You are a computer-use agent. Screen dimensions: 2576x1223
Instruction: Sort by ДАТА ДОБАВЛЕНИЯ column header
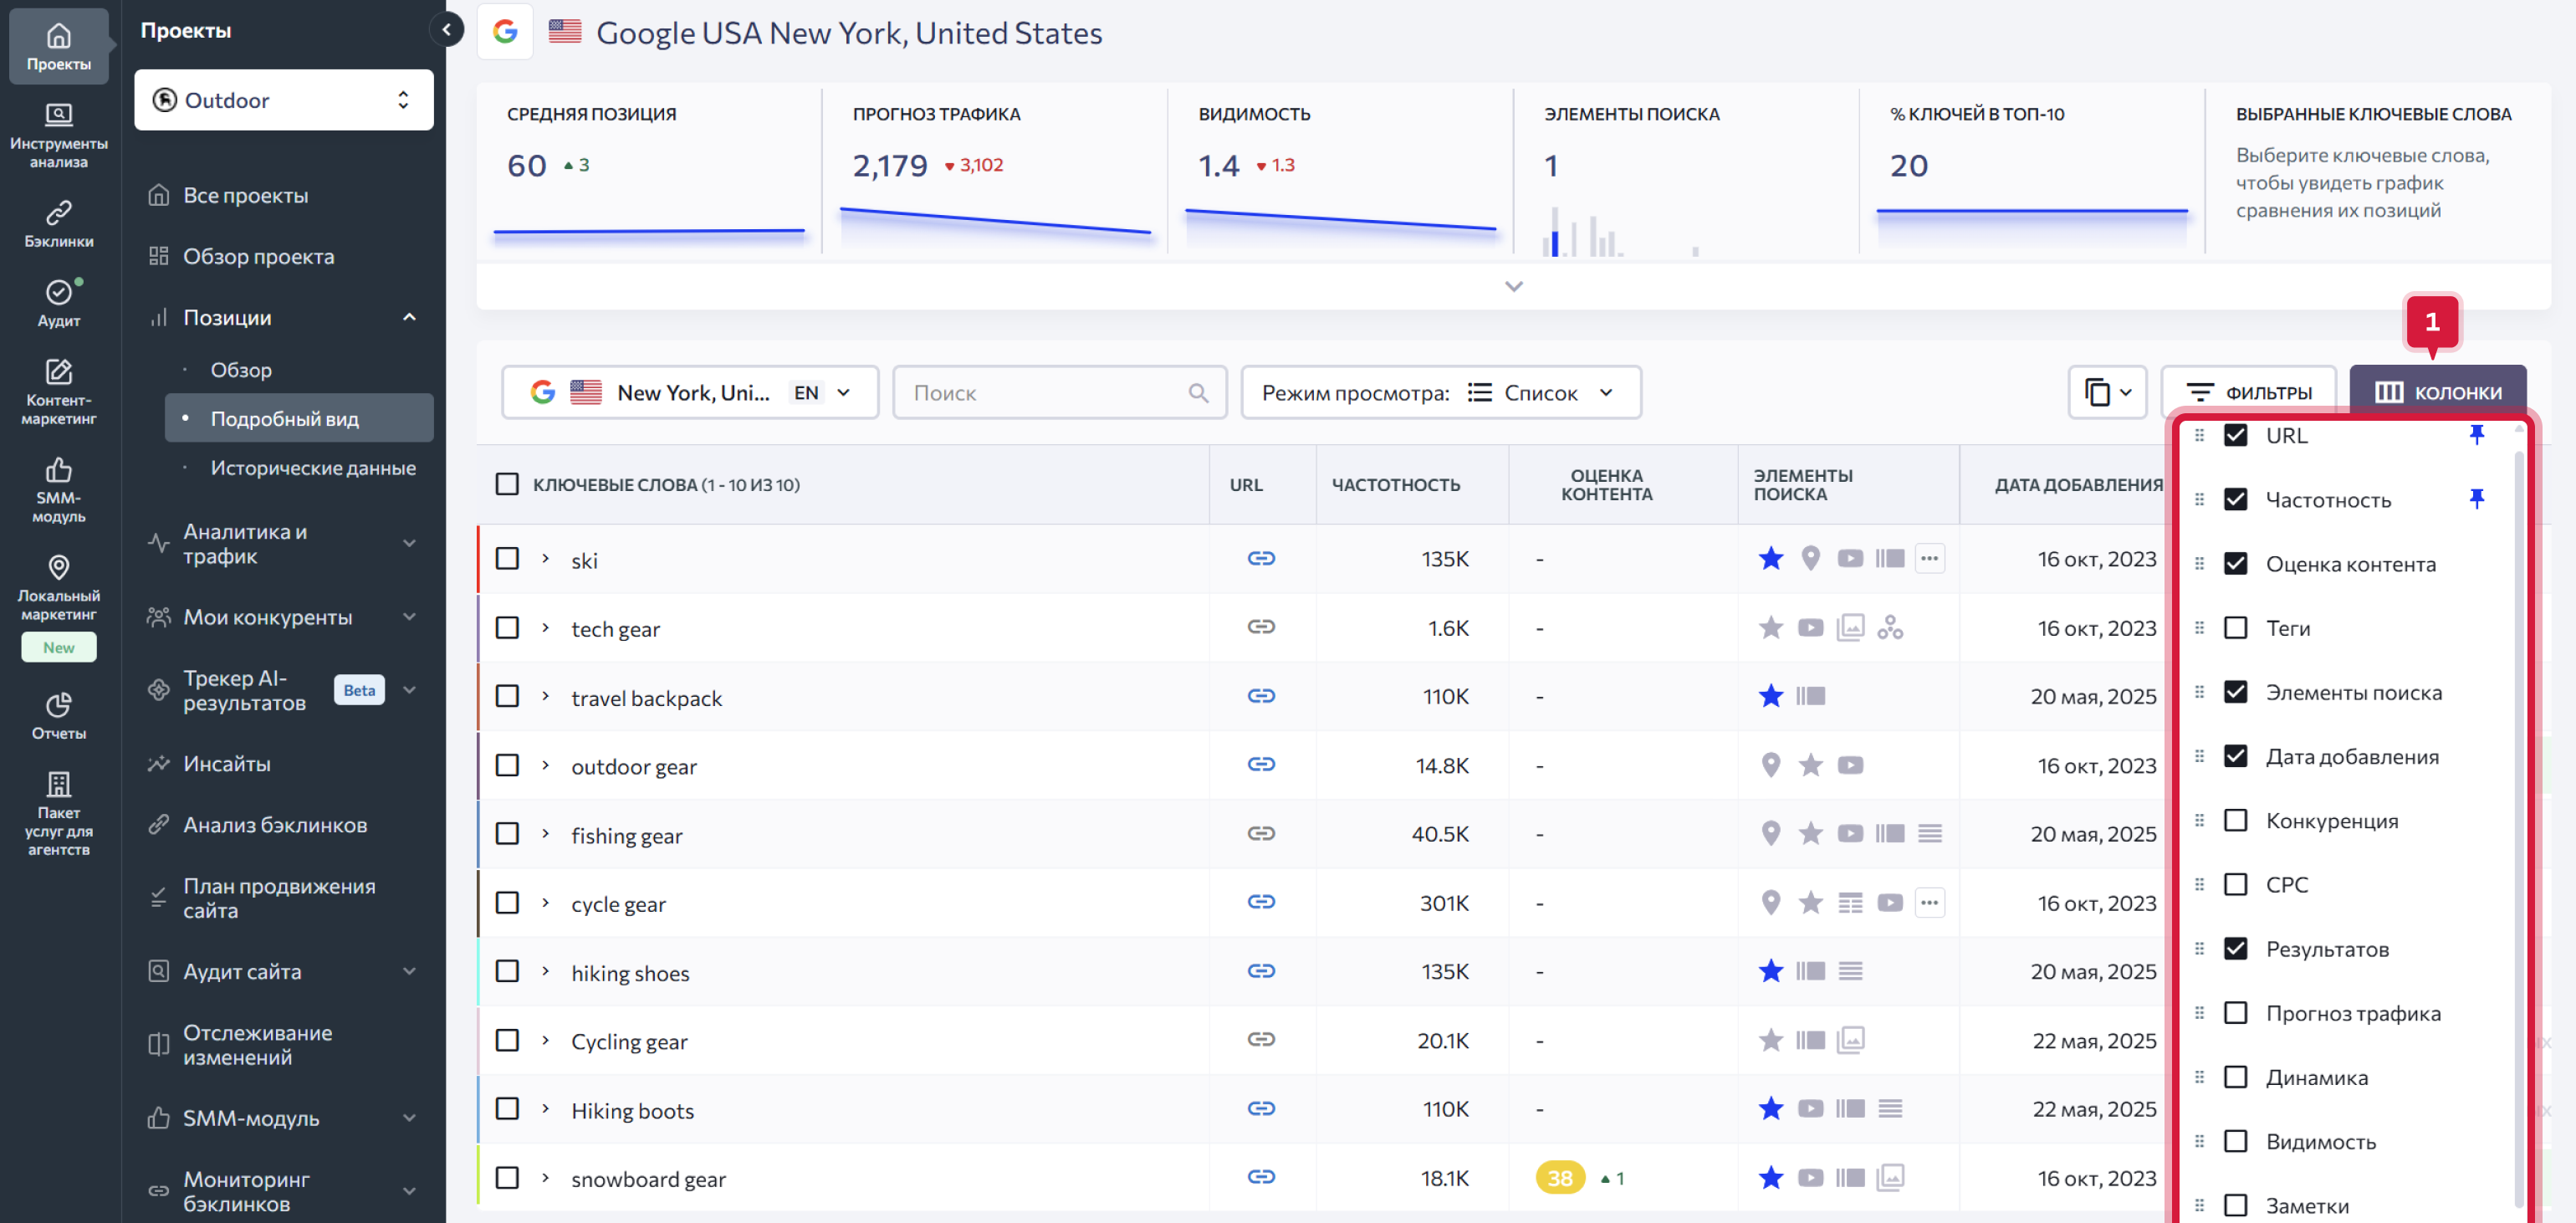2078,485
